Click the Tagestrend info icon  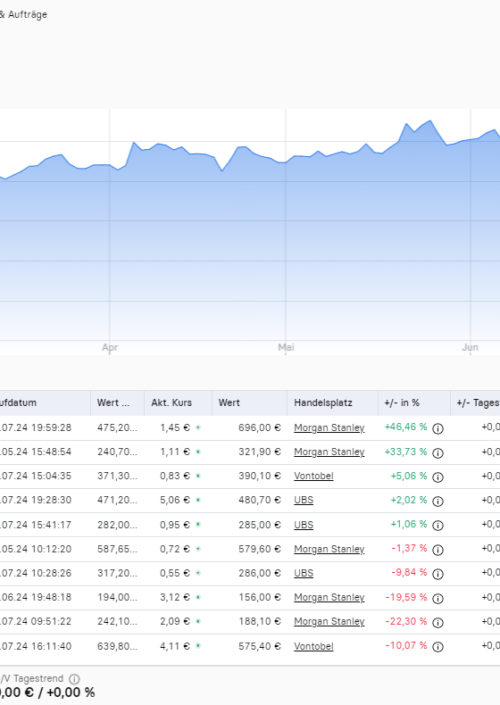coord(74,678)
